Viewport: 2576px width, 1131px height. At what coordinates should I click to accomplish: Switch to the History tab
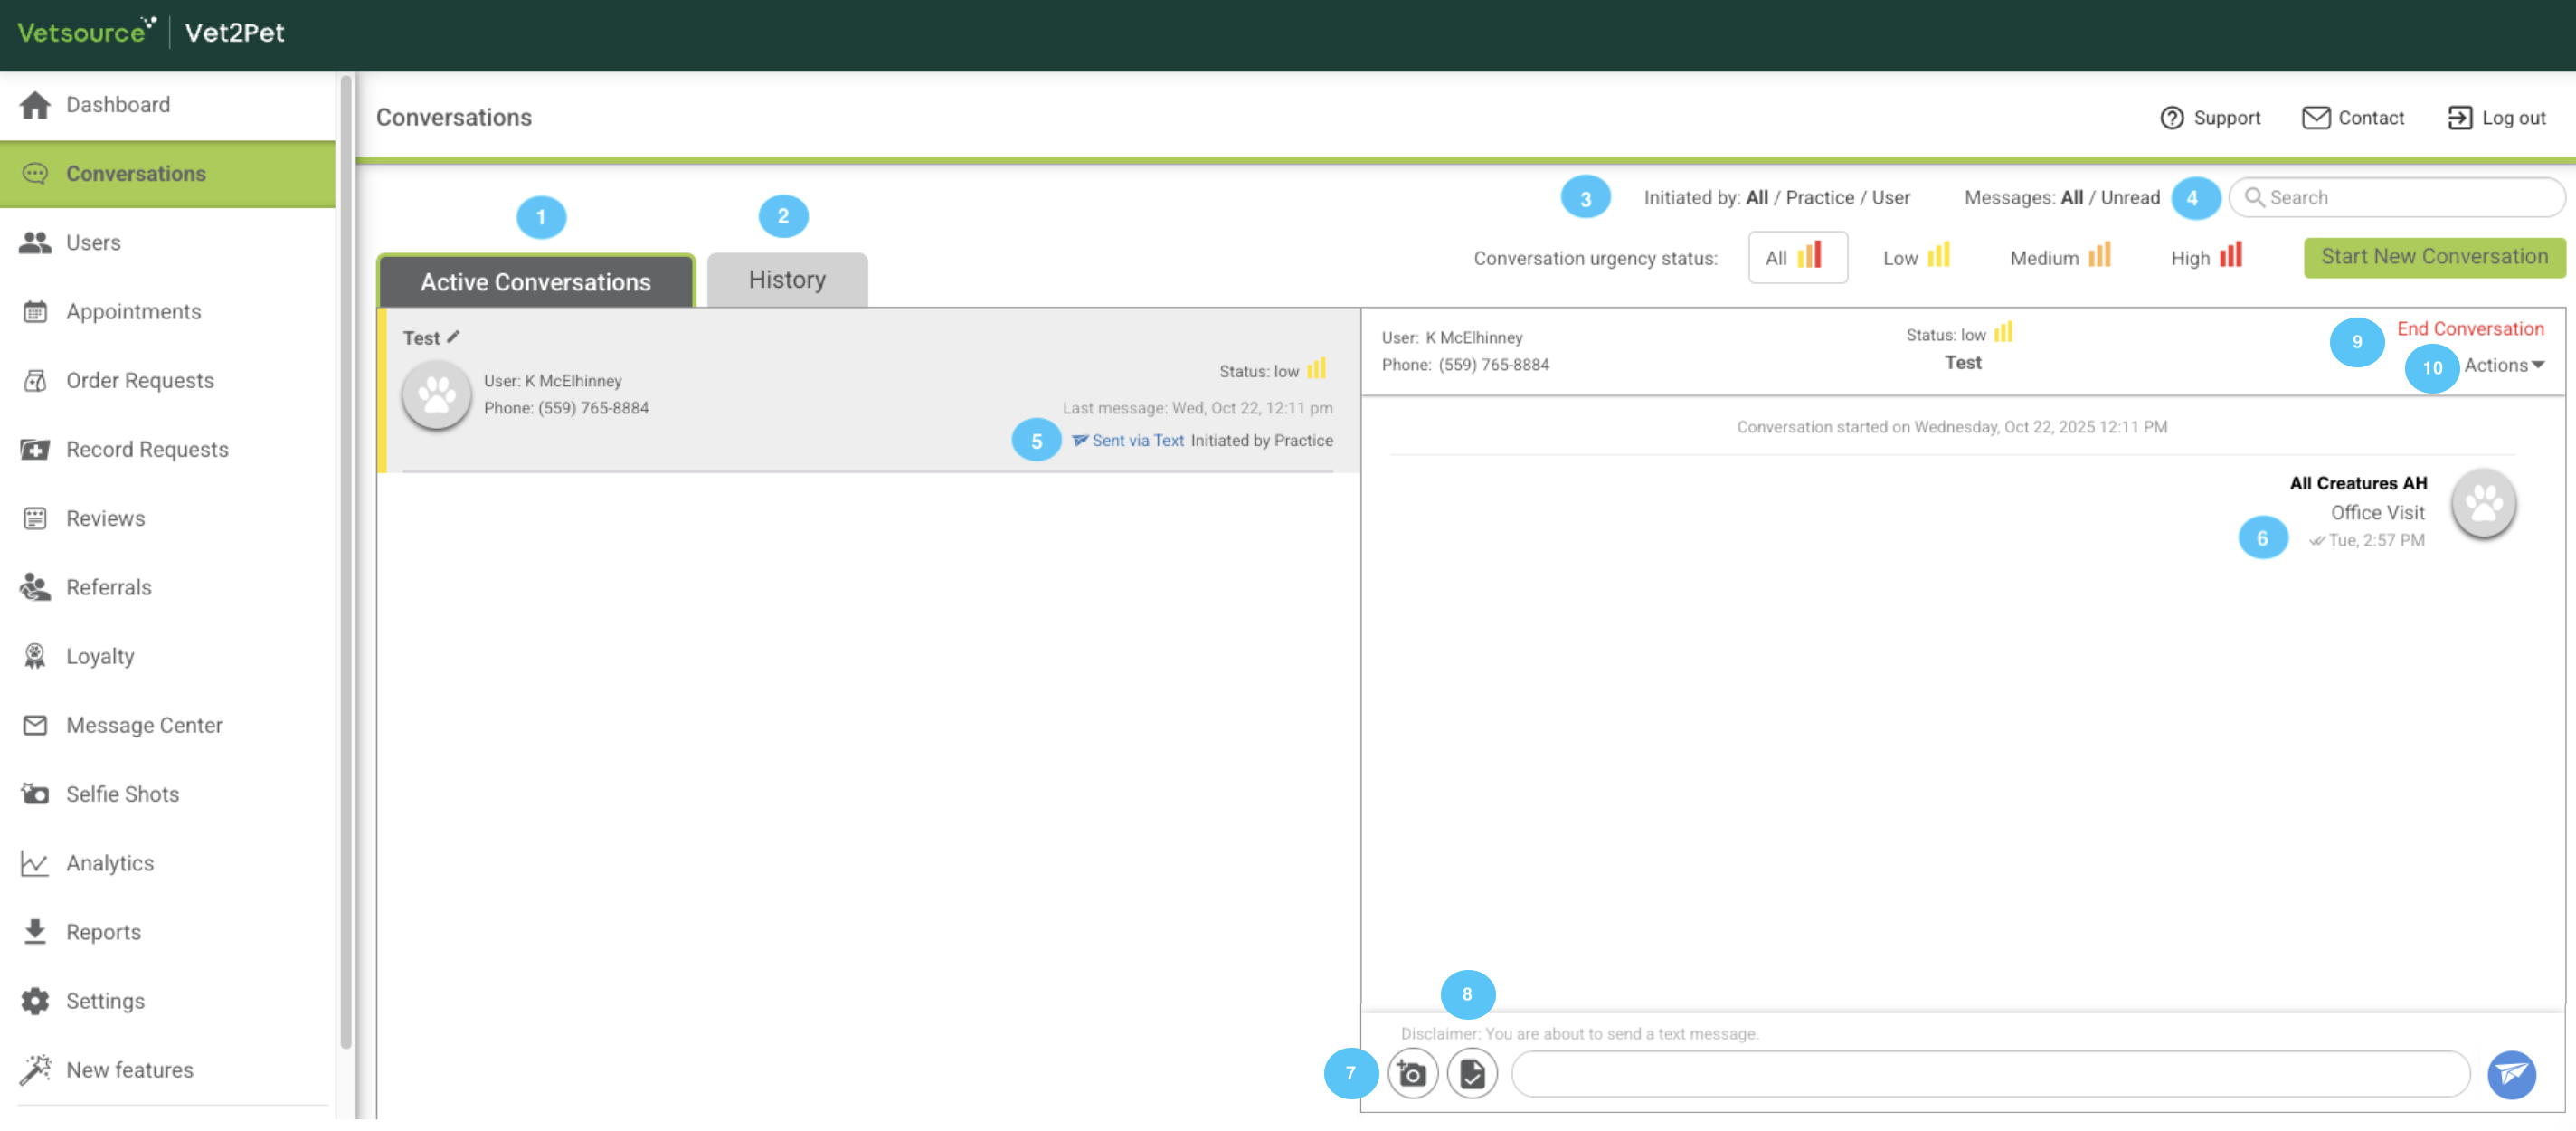[786, 280]
